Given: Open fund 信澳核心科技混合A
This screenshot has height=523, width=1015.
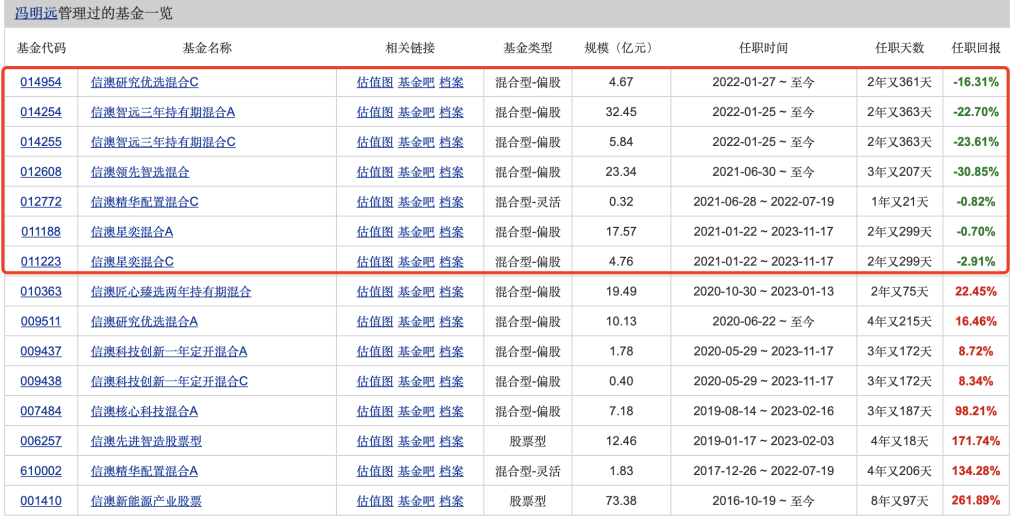Looking at the screenshot, I should click(144, 410).
